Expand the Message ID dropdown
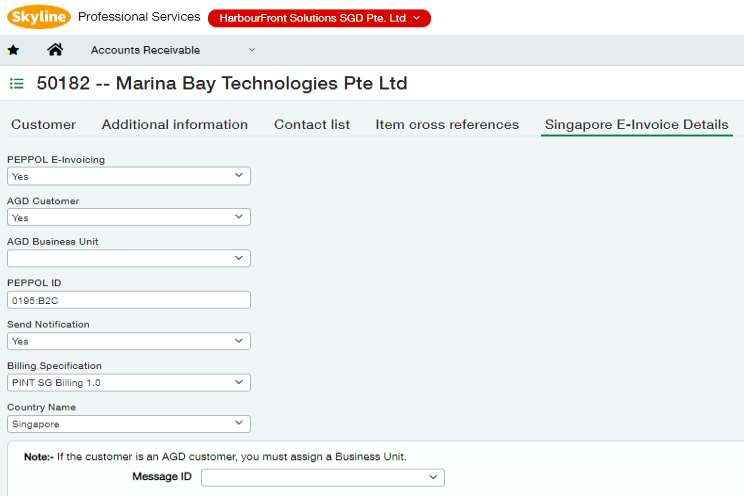Viewport: 744px width, 496px height. coord(322,478)
